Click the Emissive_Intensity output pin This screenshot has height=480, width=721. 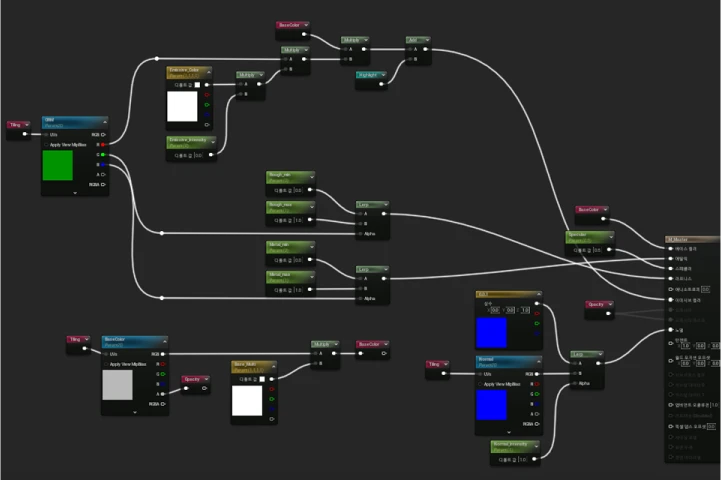211,155
